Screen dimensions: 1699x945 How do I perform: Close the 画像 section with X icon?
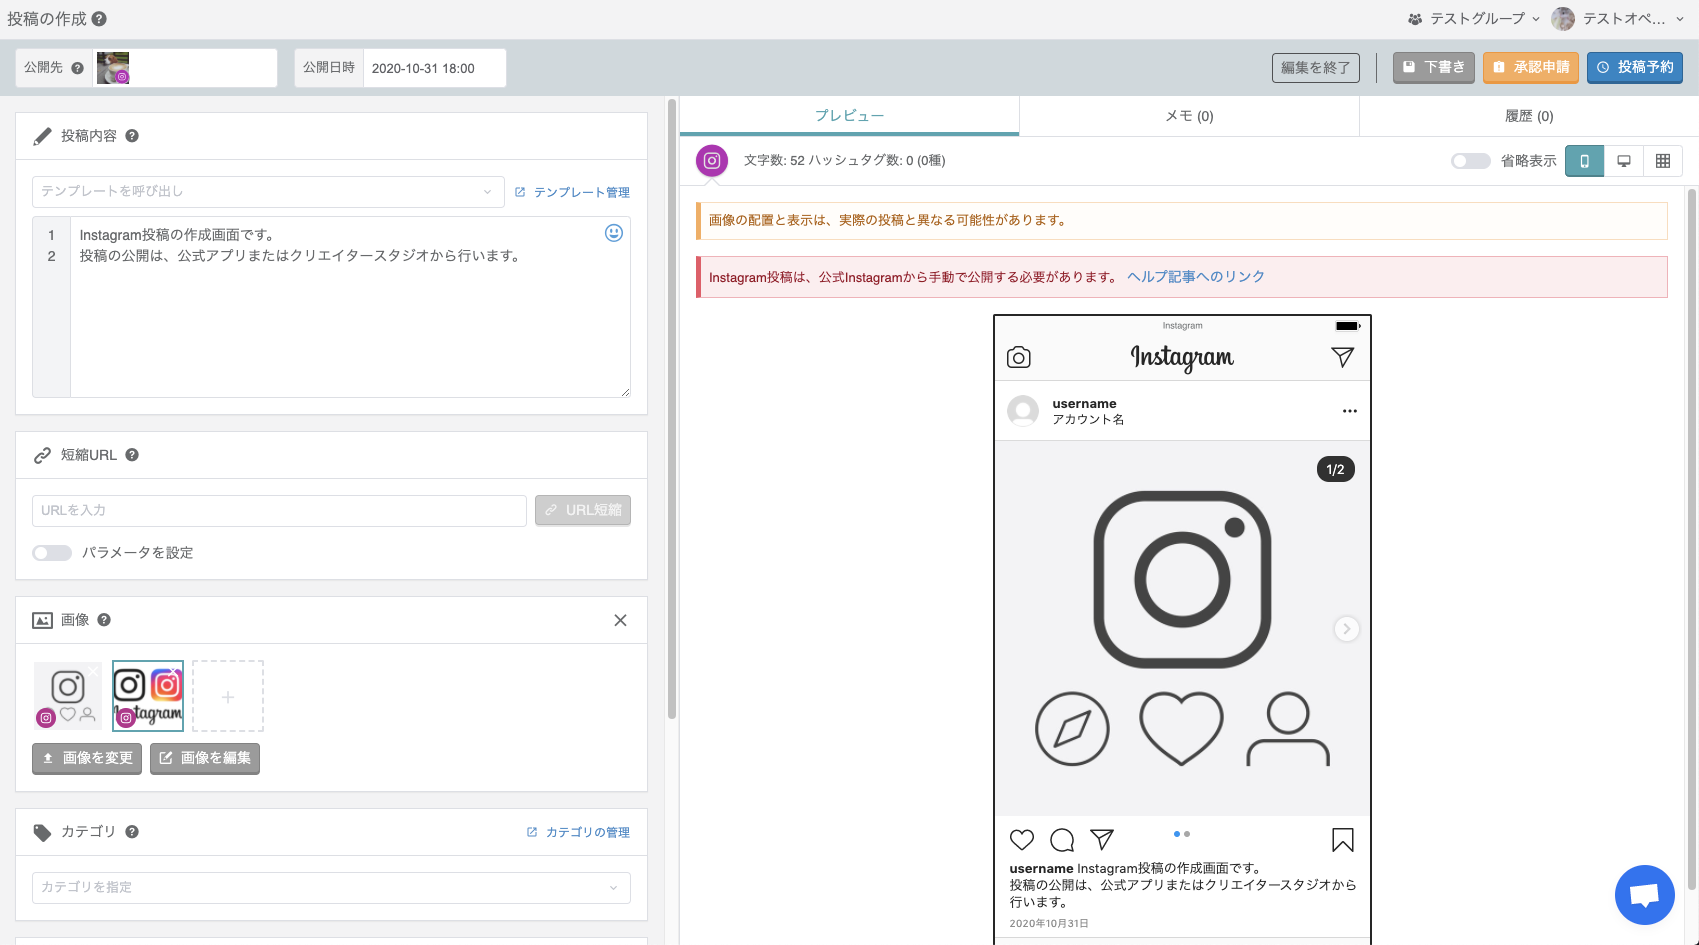[x=620, y=620]
